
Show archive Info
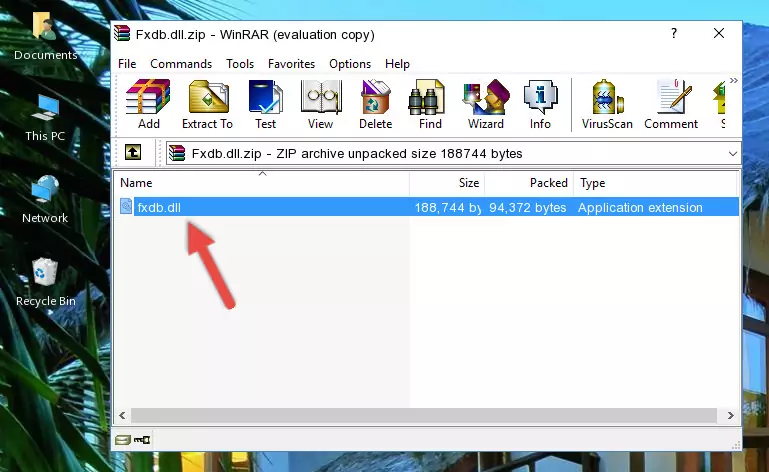pos(540,105)
